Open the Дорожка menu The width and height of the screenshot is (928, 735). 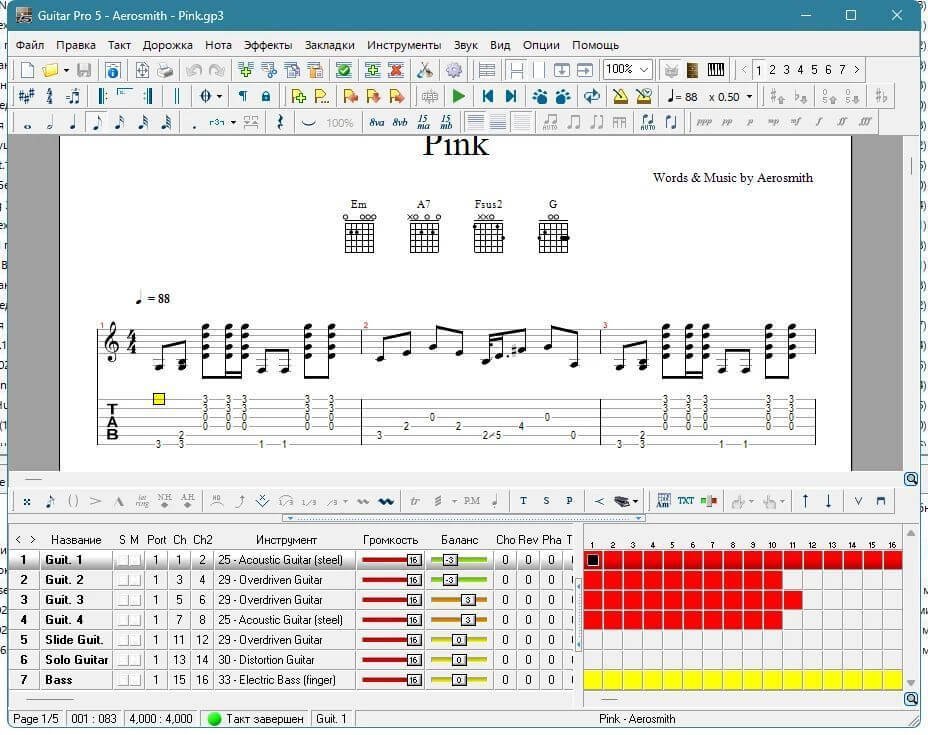[167, 45]
